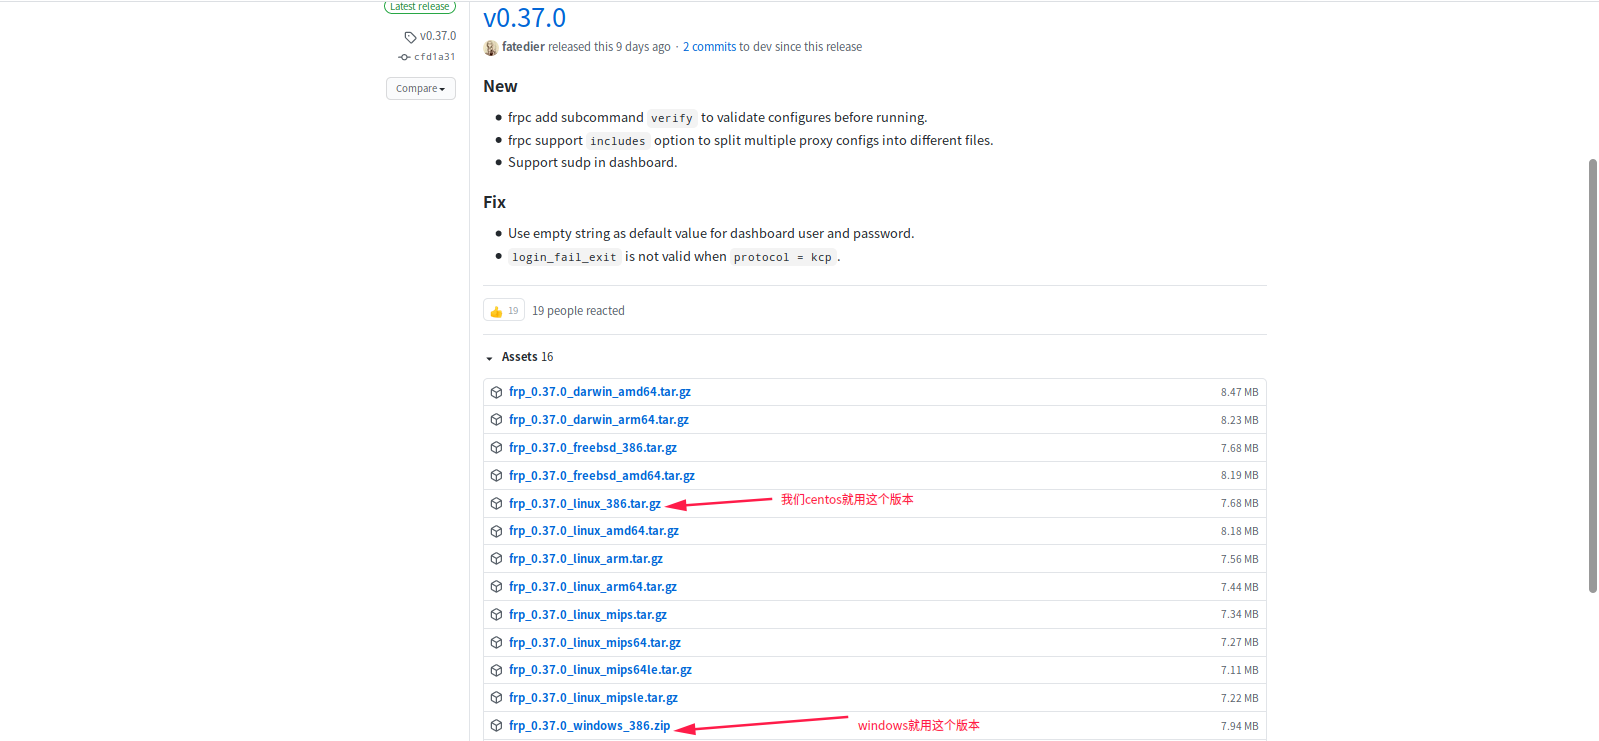Viewport: 1599px width, 741px height.
Task: Click the page's vertical scrollbar thumb
Action: click(1592, 375)
